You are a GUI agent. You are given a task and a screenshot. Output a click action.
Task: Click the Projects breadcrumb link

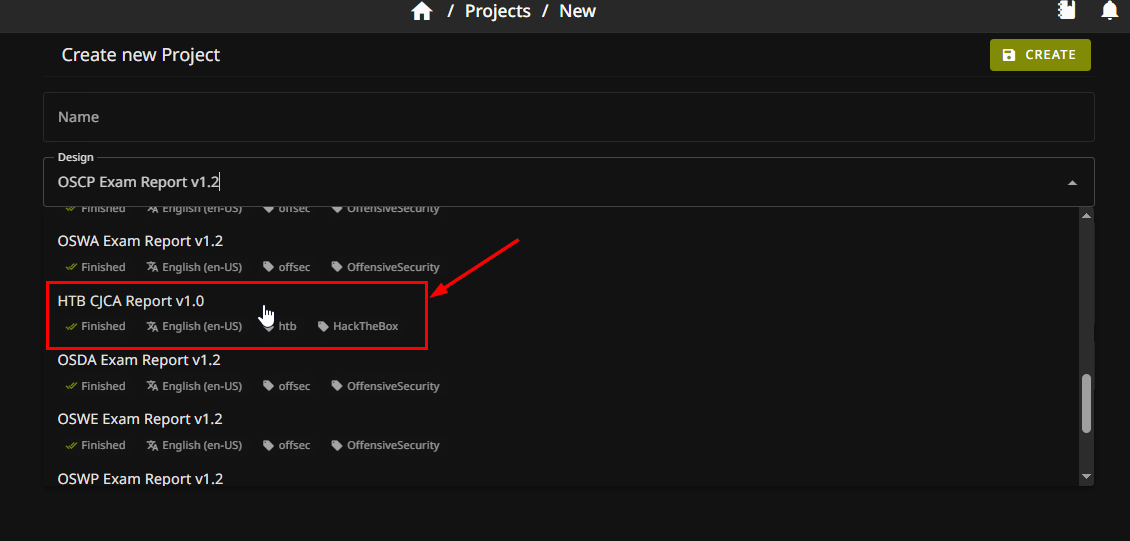coord(497,12)
